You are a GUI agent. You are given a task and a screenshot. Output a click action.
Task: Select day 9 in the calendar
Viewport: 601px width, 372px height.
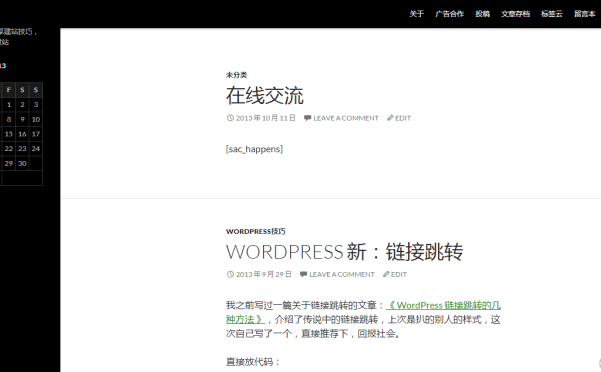tap(22, 120)
